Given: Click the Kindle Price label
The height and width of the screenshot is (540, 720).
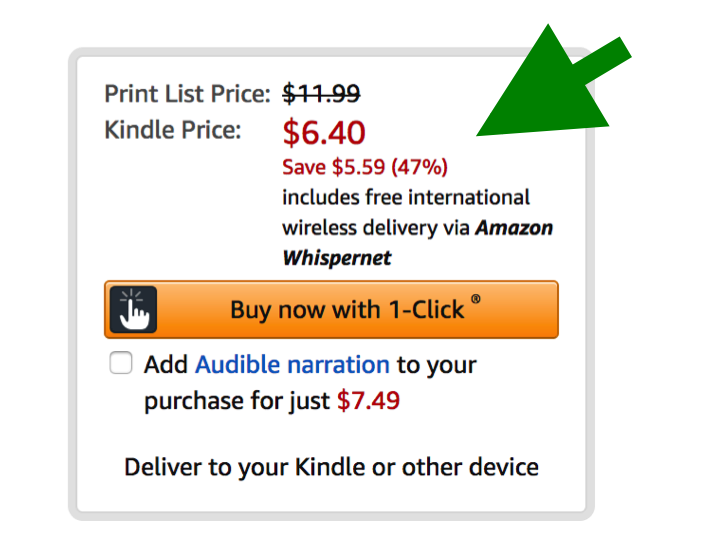Looking at the screenshot, I should click(x=173, y=130).
